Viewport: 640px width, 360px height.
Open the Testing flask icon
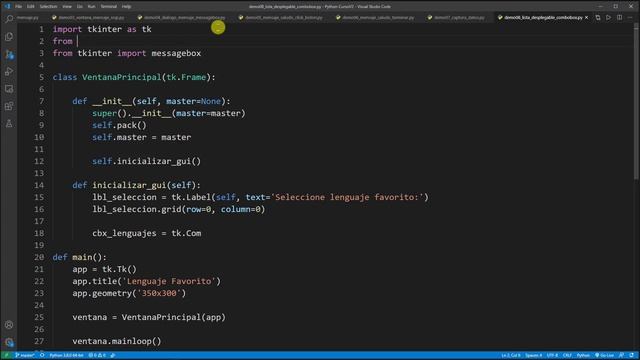coord(9,124)
